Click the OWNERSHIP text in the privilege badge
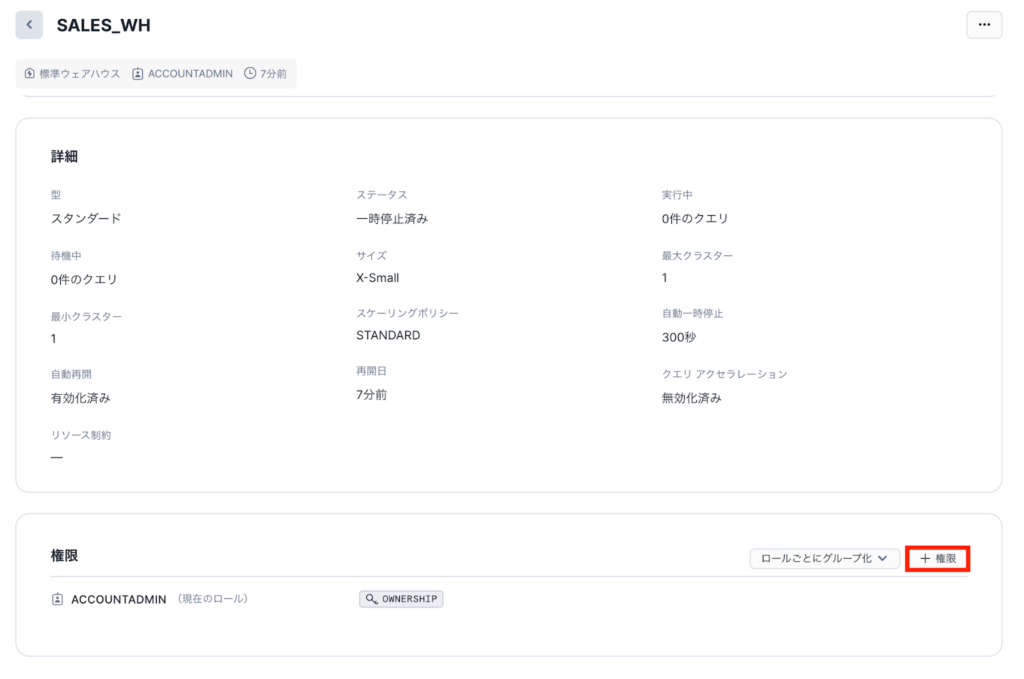Image resolution: width=1024 pixels, height=679 pixels. coord(410,599)
